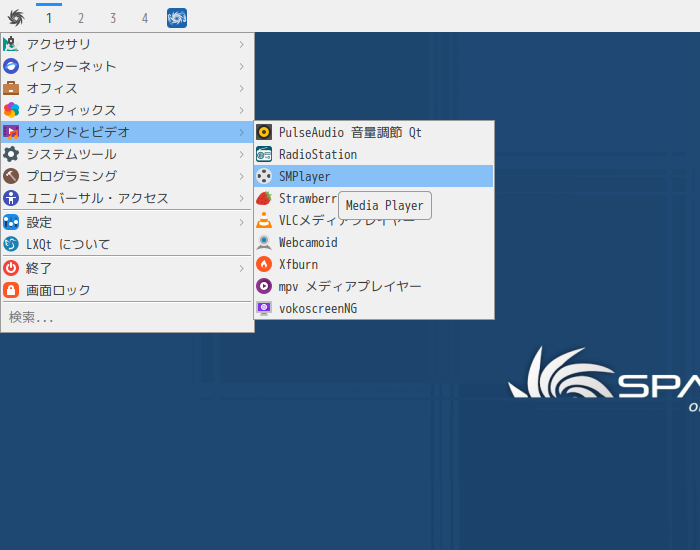Switch to workspace 1
700x550 pixels.
[x=49, y=18]
